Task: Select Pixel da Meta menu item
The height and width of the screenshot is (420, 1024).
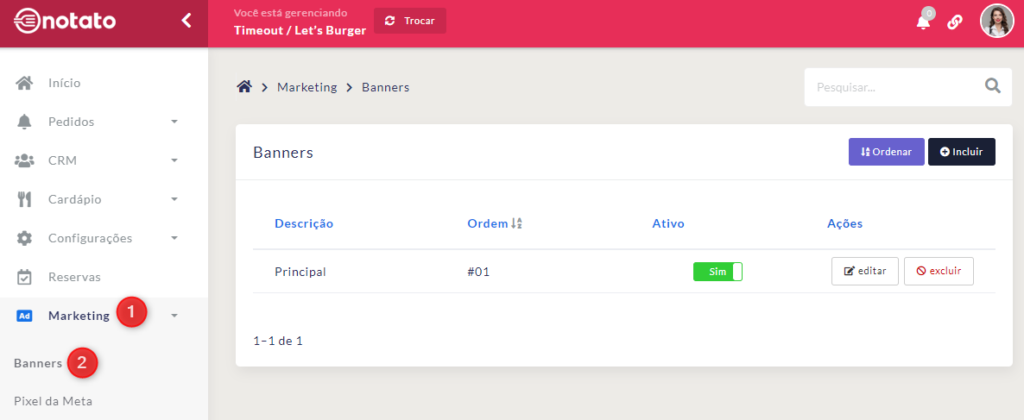Action: (53, 401)
